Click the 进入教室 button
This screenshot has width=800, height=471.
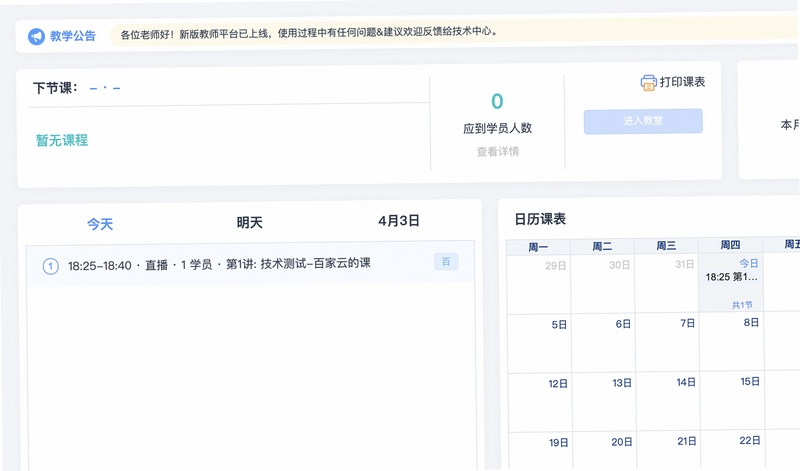[643, 121]
